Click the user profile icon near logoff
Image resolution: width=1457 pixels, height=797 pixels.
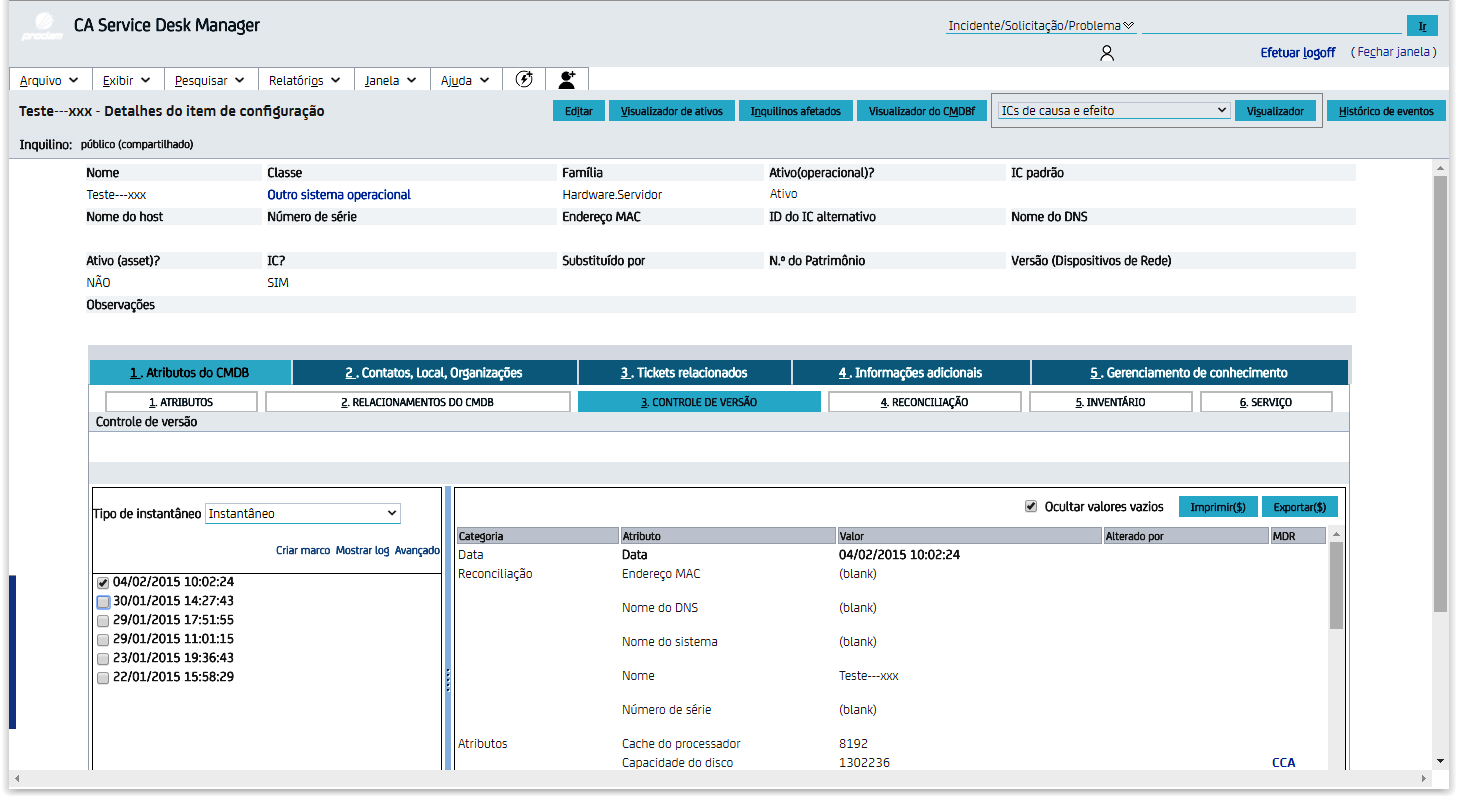pos(1106,53)
